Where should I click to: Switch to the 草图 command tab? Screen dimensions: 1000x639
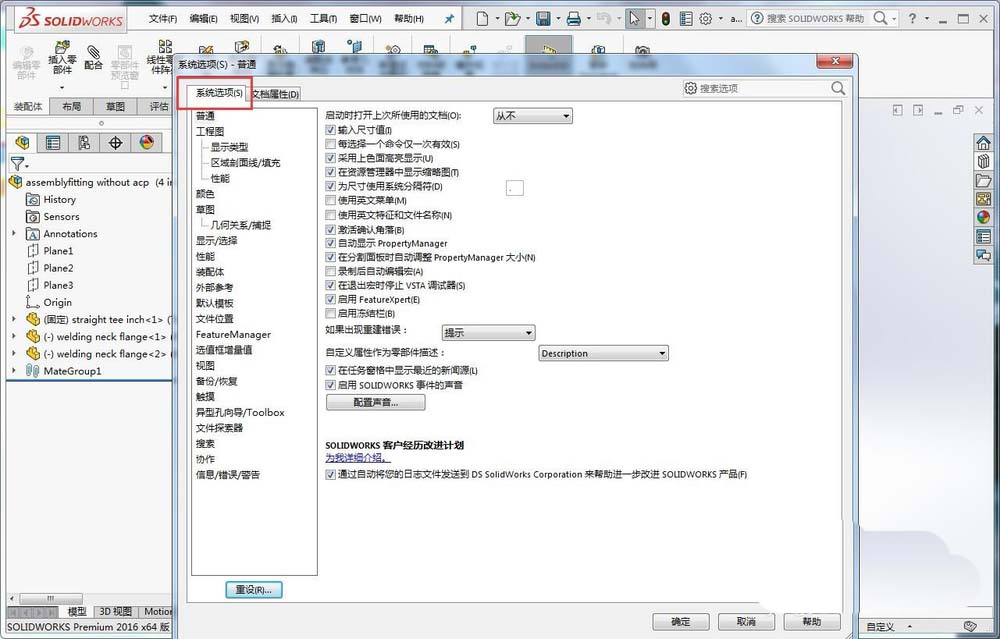coord(115,106)
